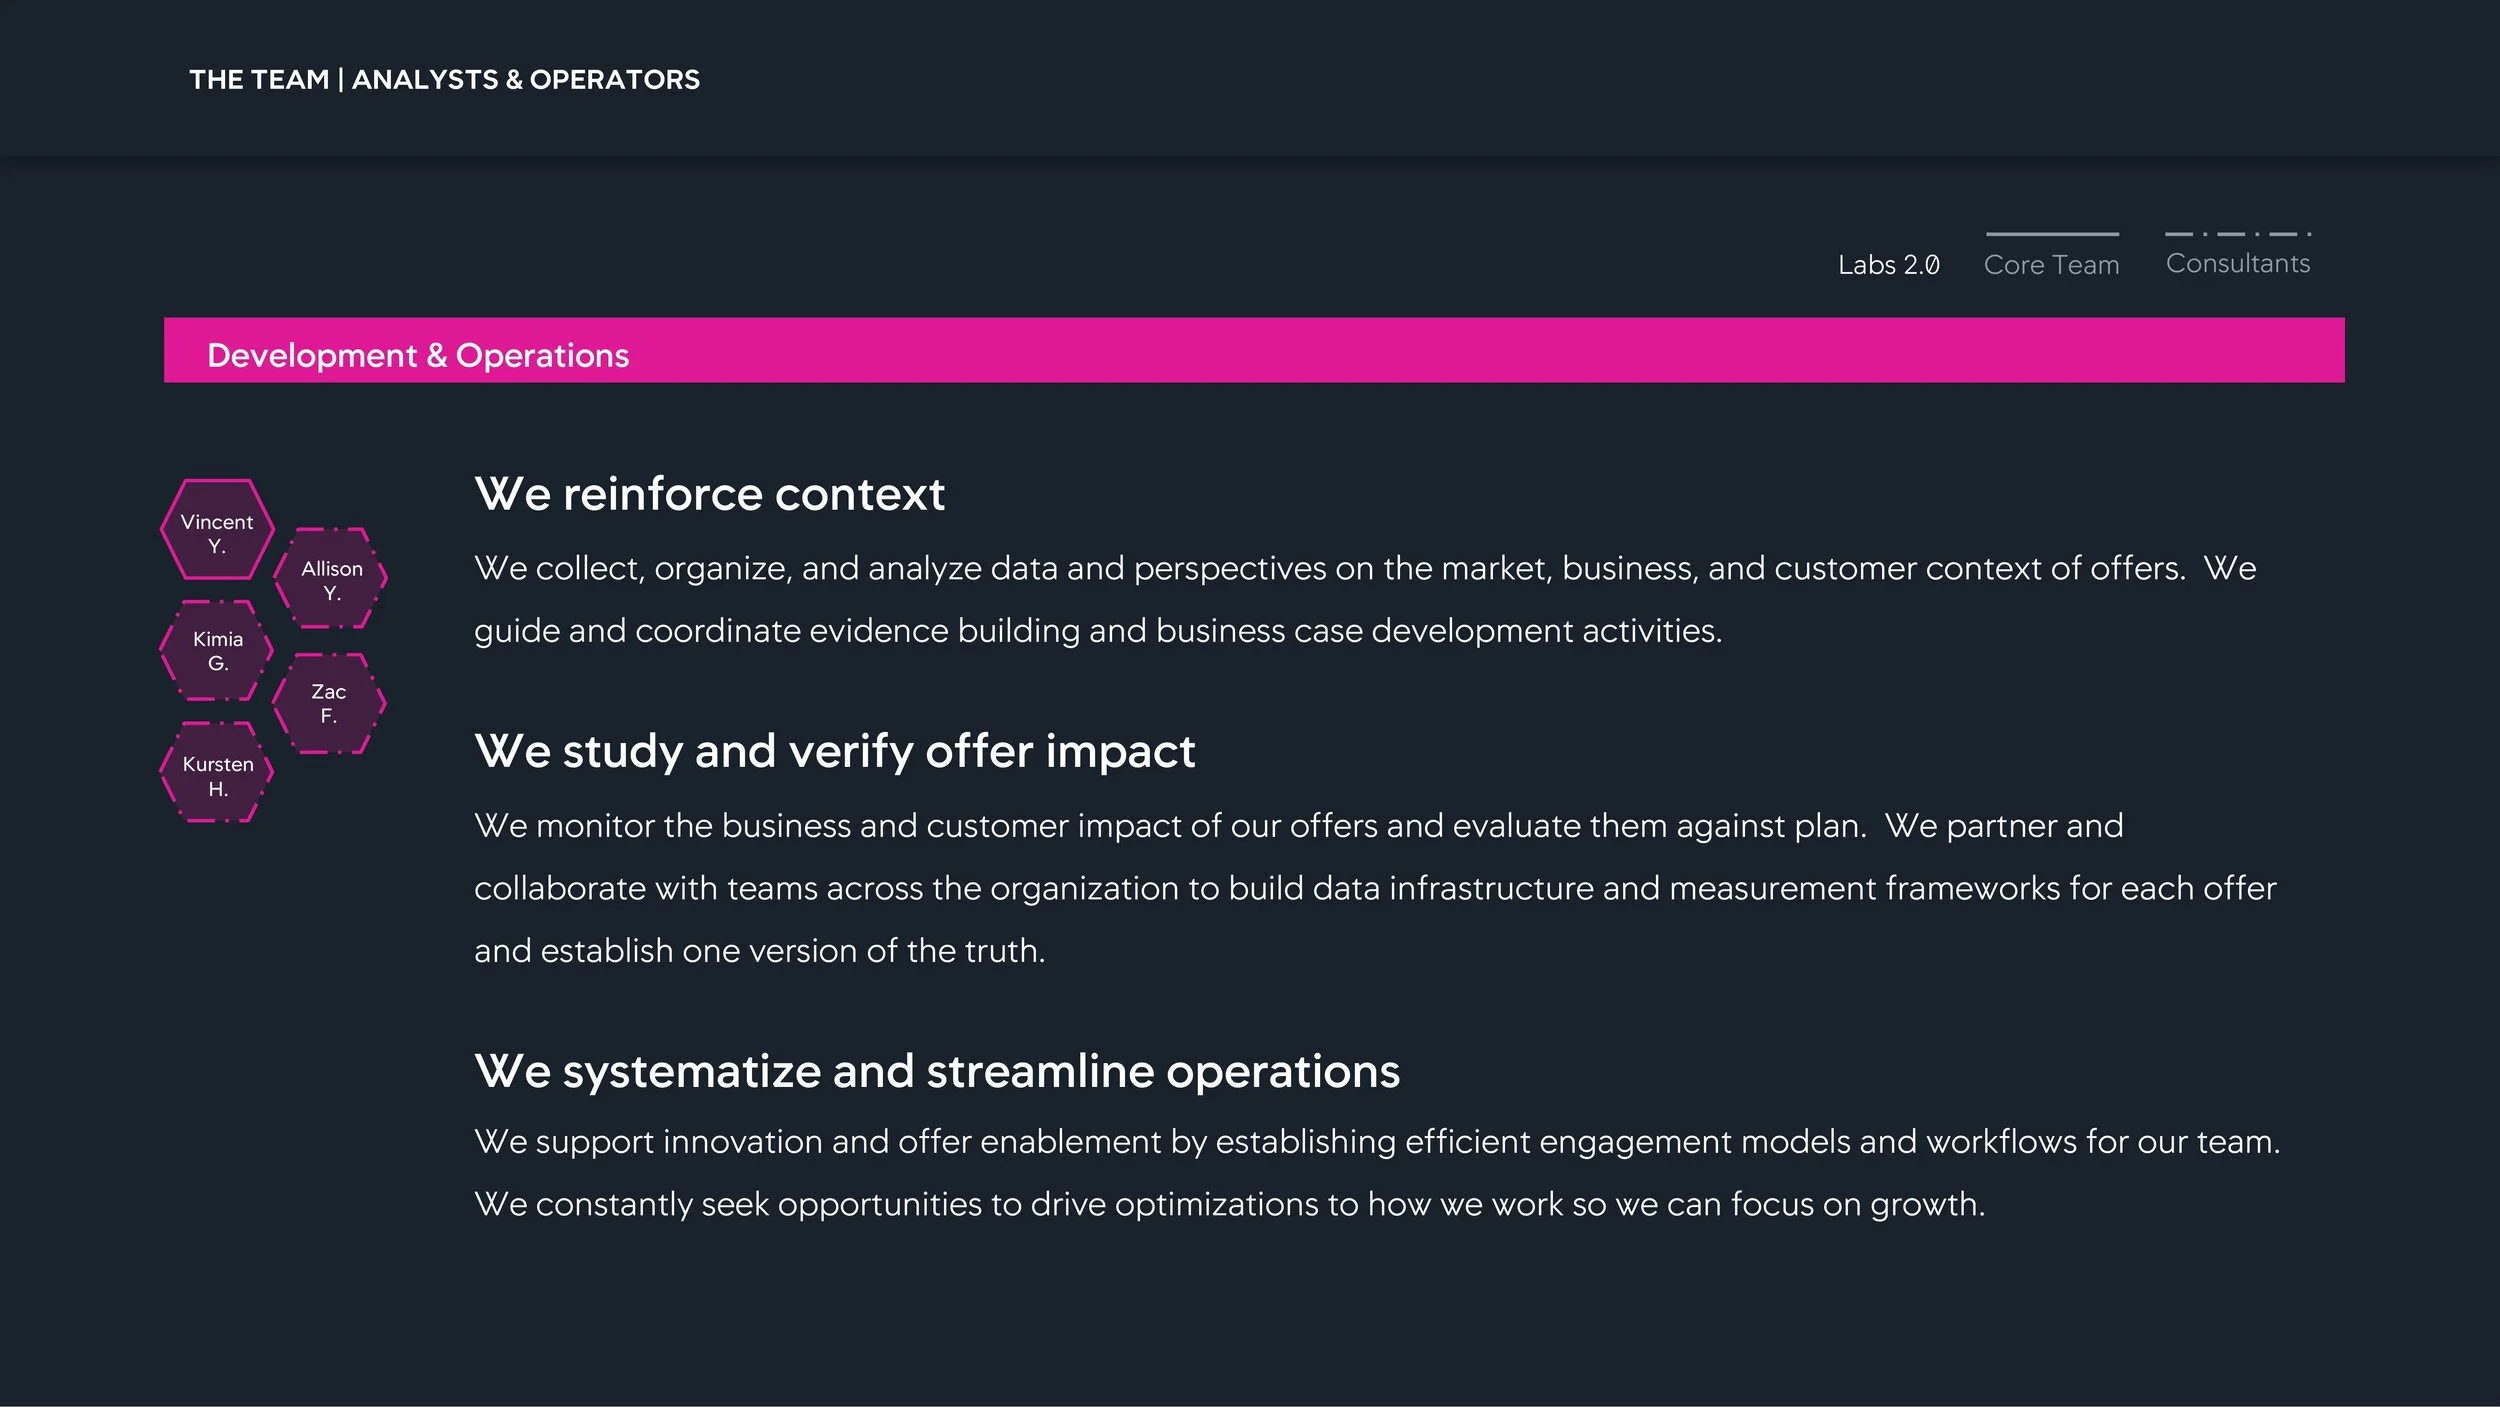Click the dashed line above Consultants
Screen dimensions: 2500x1407
click(2238, 234)
